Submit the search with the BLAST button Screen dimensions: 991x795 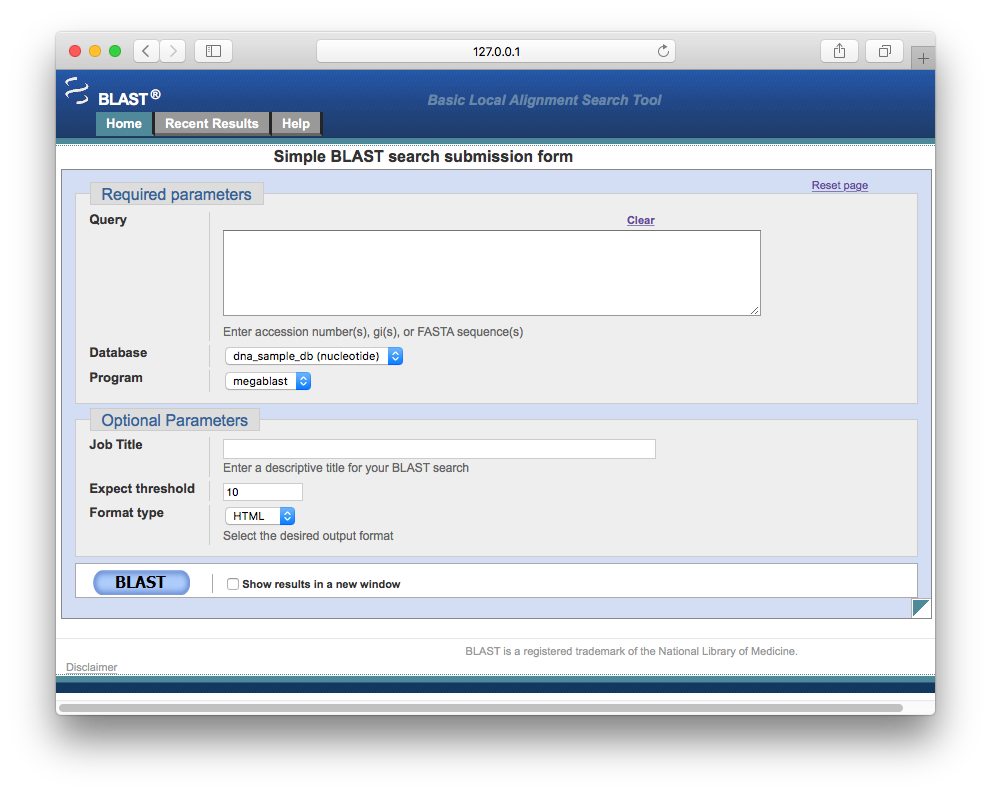pyautogui.click(x=142, y=582)
